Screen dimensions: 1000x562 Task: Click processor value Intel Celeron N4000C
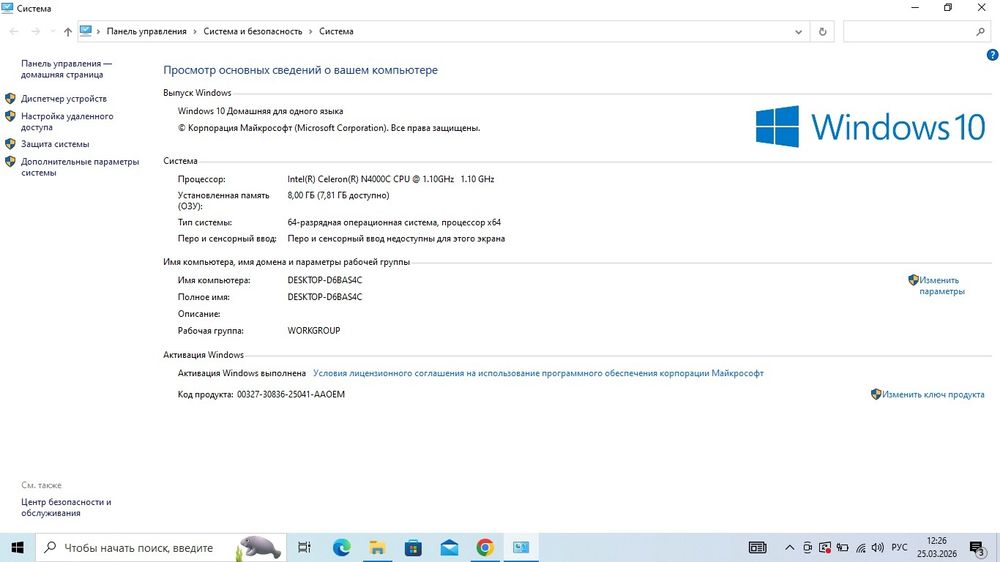390,179
